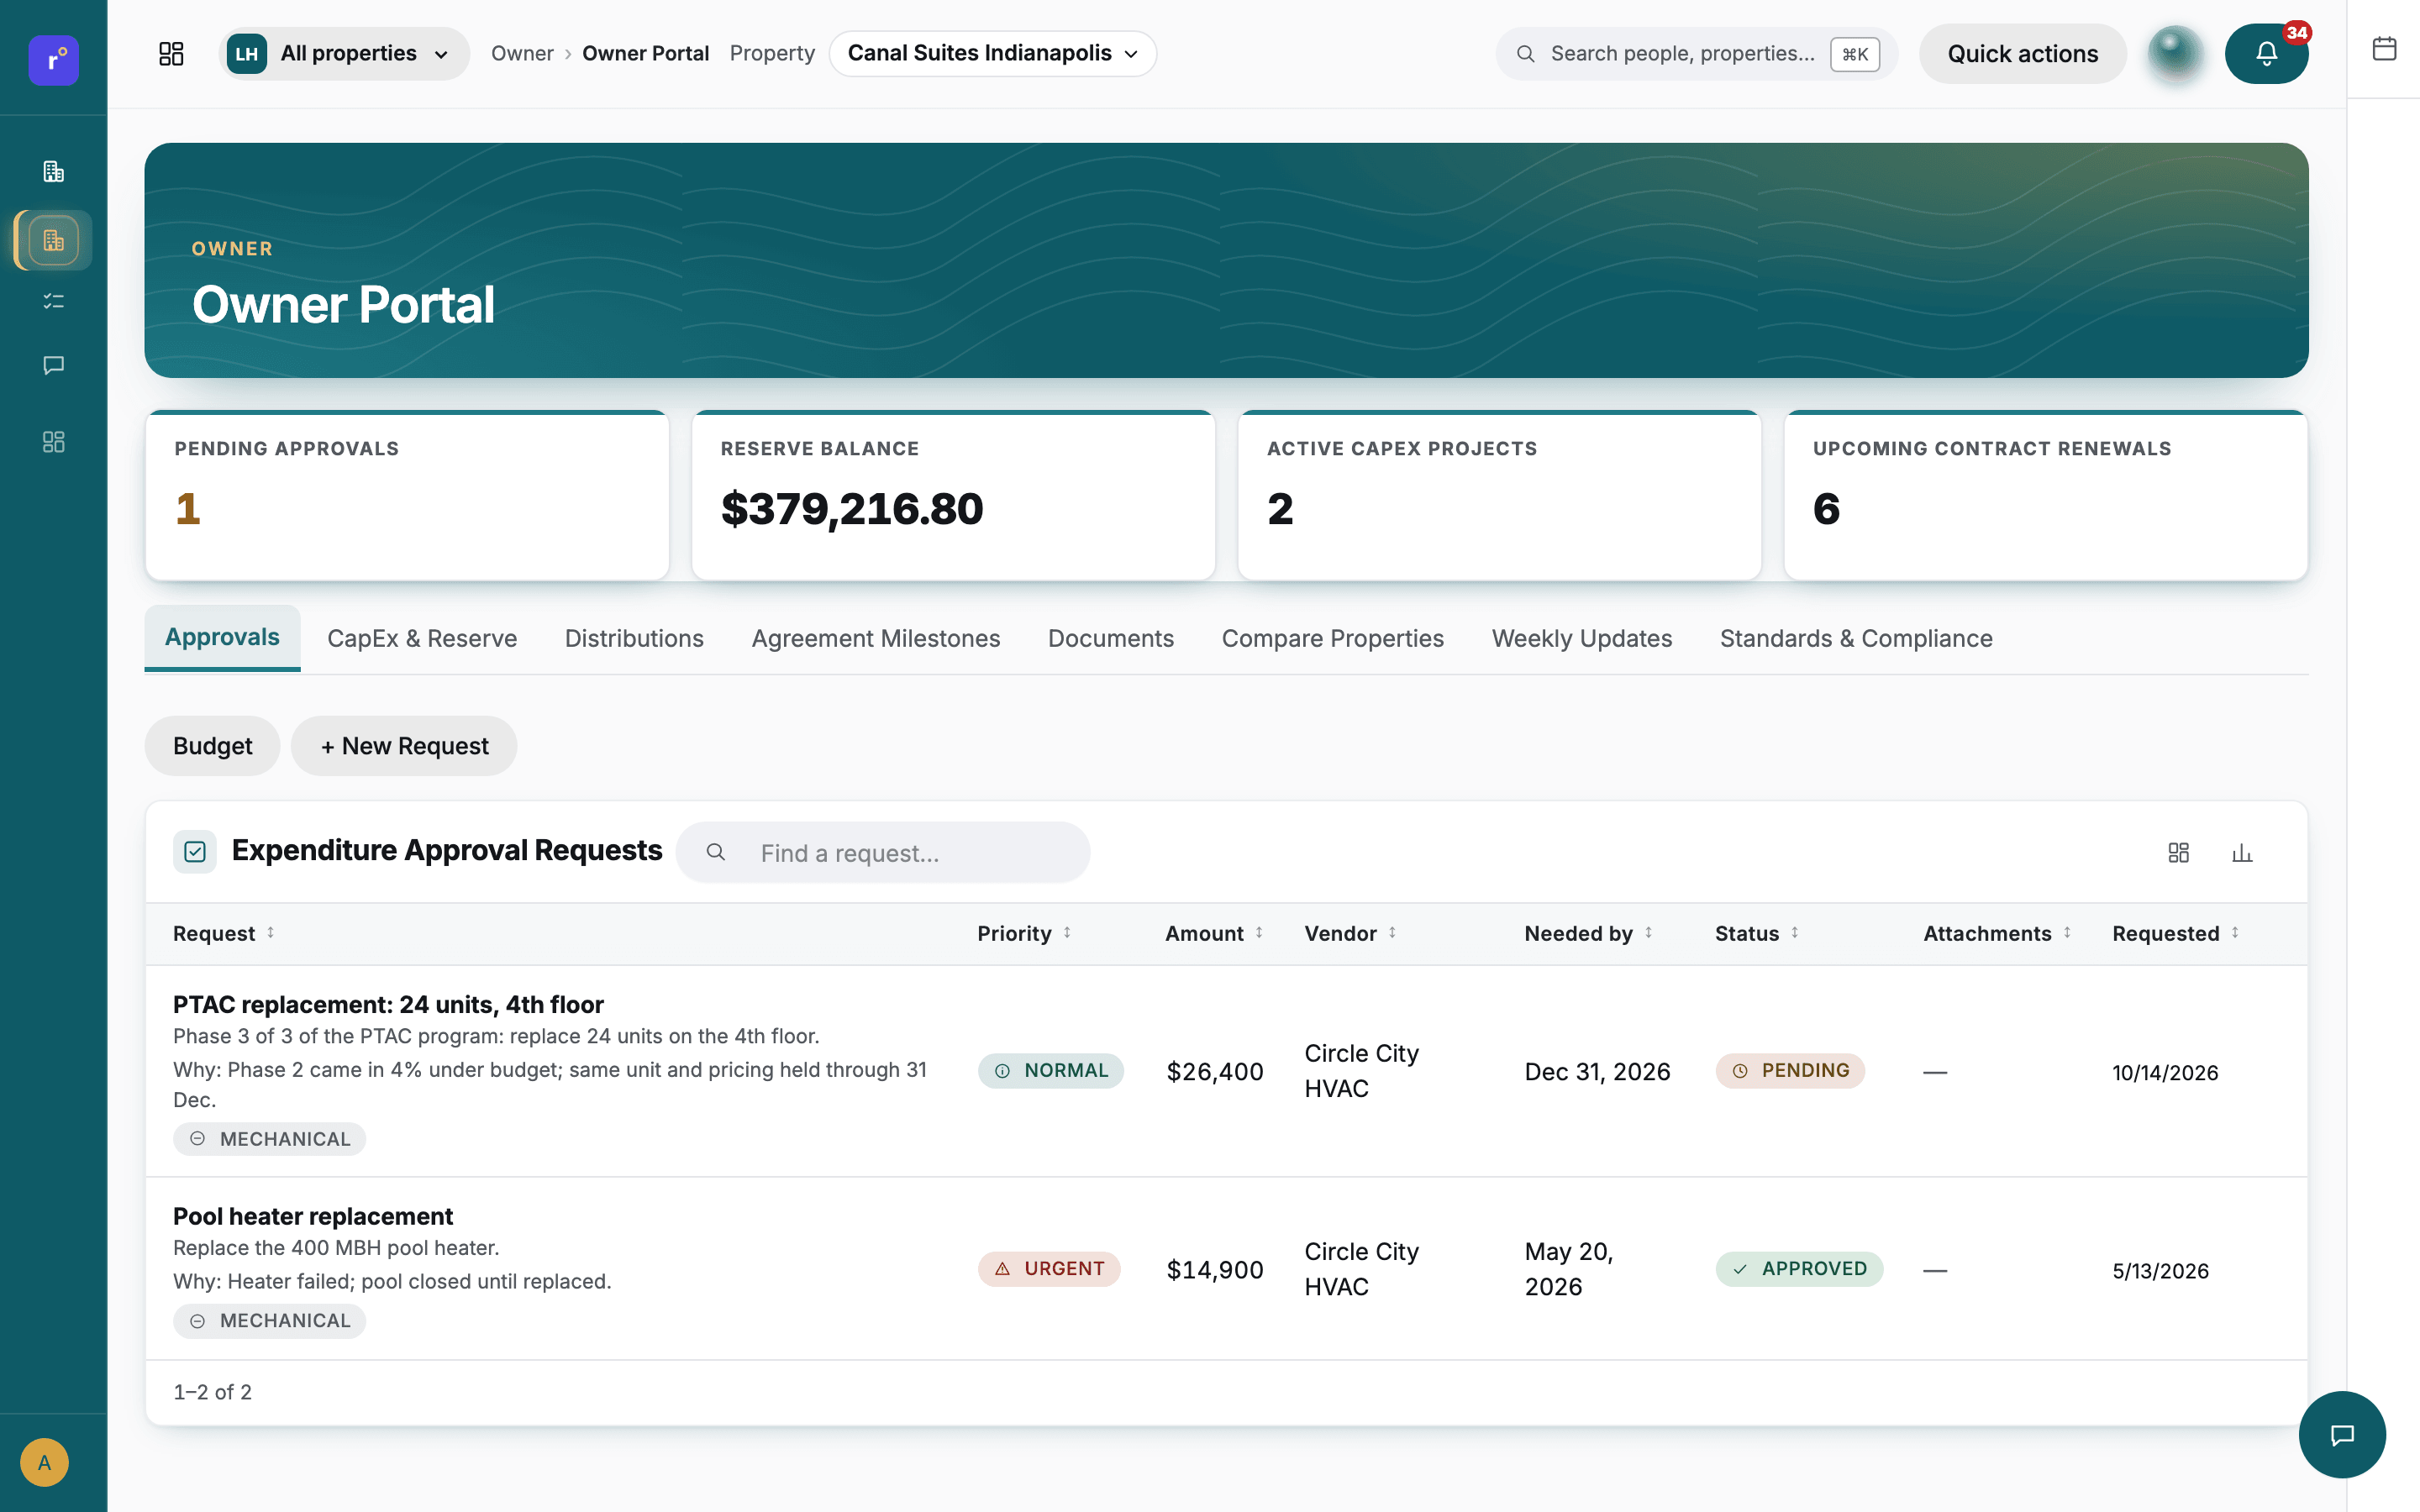Screen dimensions: 2420x1512
Task: Open the CapEx & Reserve tab
Action: pos(422,639)
